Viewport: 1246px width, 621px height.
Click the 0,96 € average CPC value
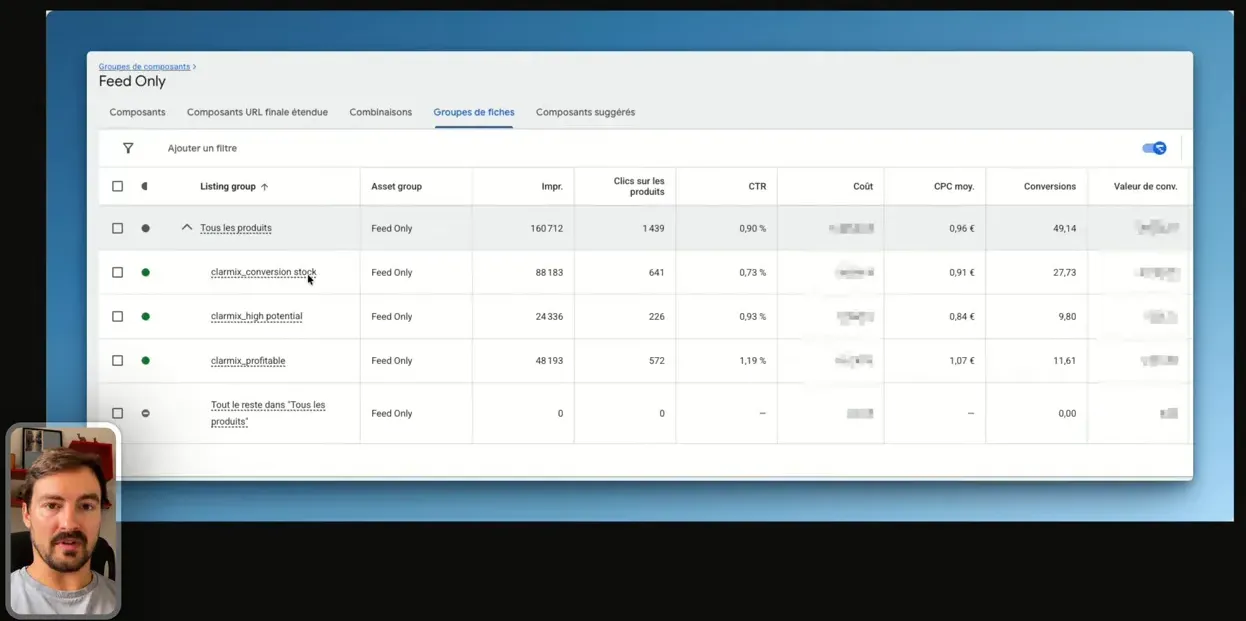tap(962, 228)
